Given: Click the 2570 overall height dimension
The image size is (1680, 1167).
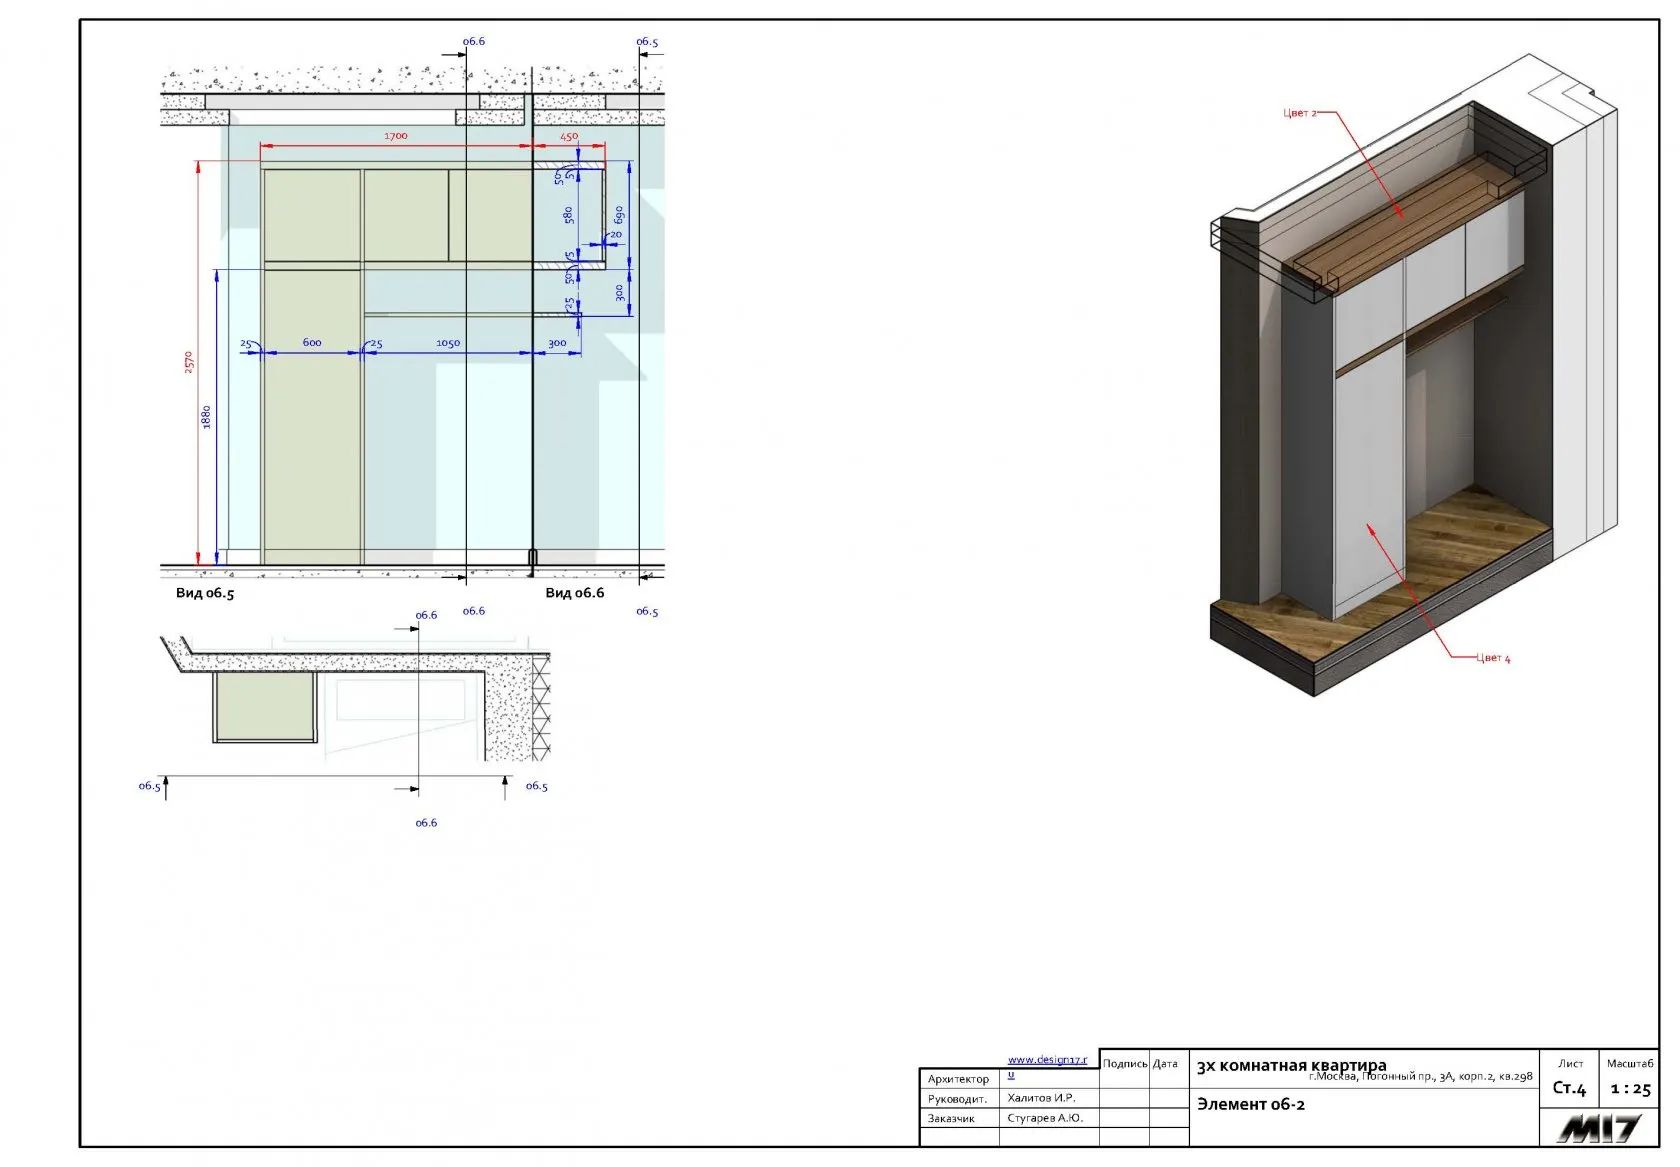Looking at the screenshot, I should [x=189, y=362].
